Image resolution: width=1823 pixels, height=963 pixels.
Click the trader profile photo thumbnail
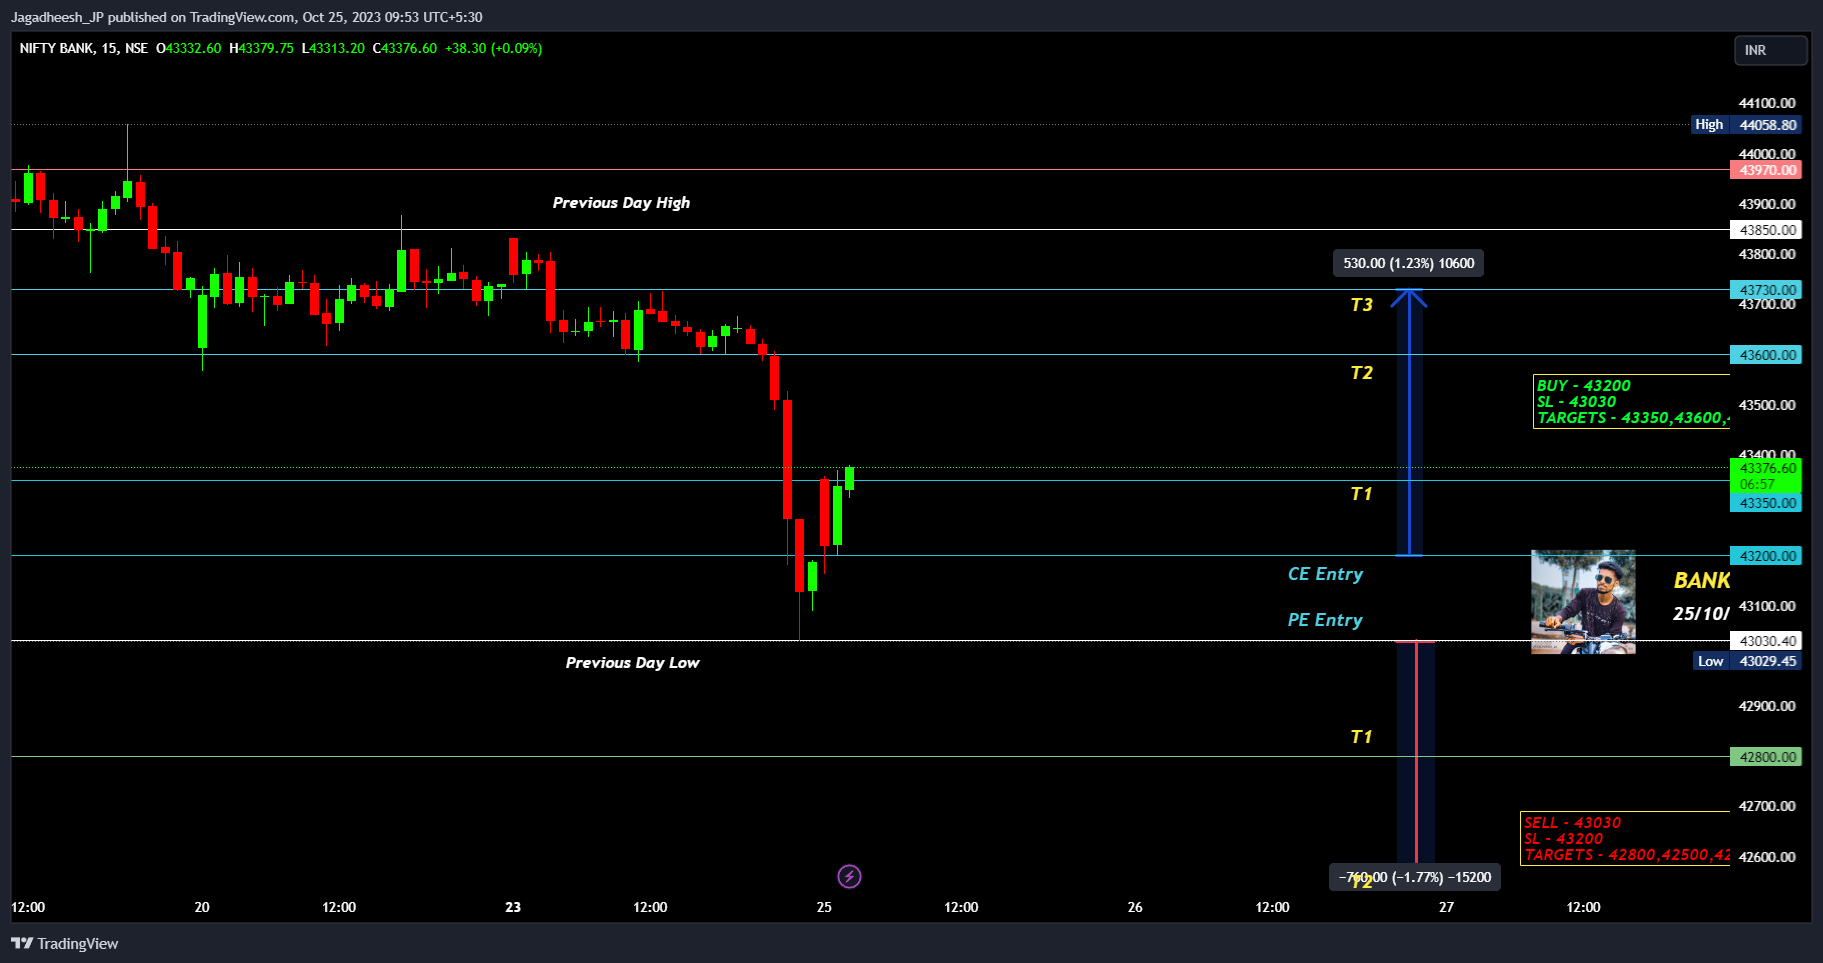coord(1583,602)
